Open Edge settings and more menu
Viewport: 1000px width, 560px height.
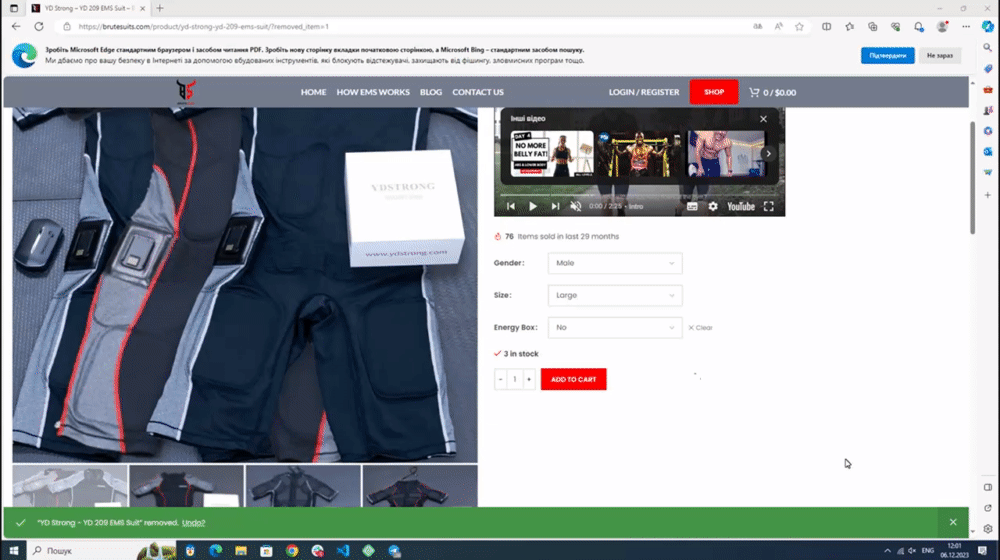click(x=966, y=27)
